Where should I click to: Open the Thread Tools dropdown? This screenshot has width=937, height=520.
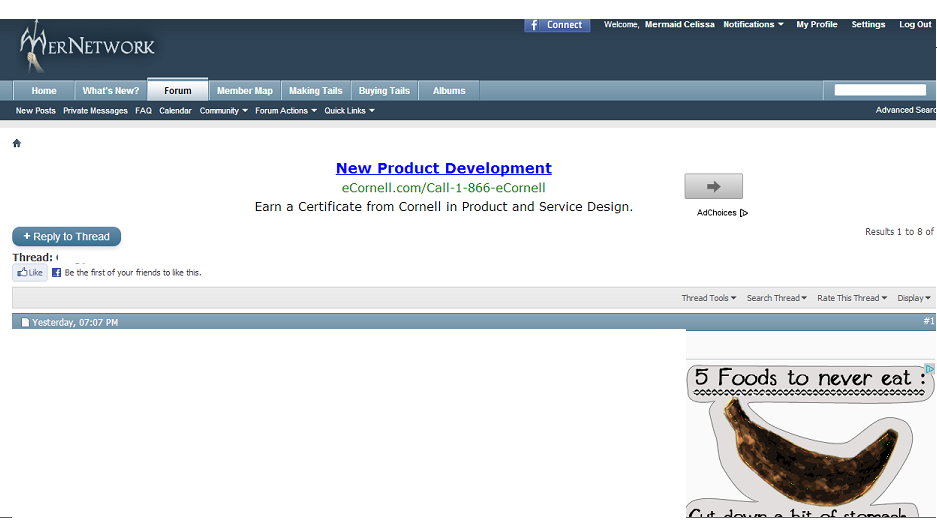[x=708, y=298]
